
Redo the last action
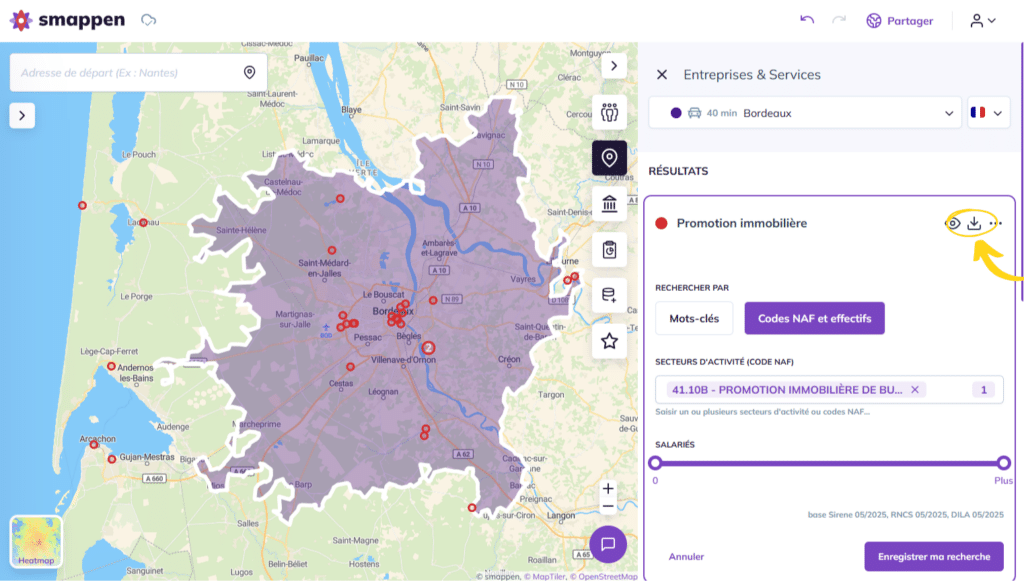(839, 20)
